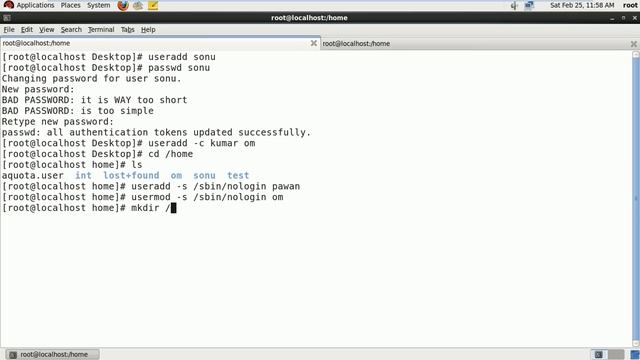The height and width of the screenshot is (360, 640).
Task: Click the scrollbar up arrow
Action: click(636, 54)
